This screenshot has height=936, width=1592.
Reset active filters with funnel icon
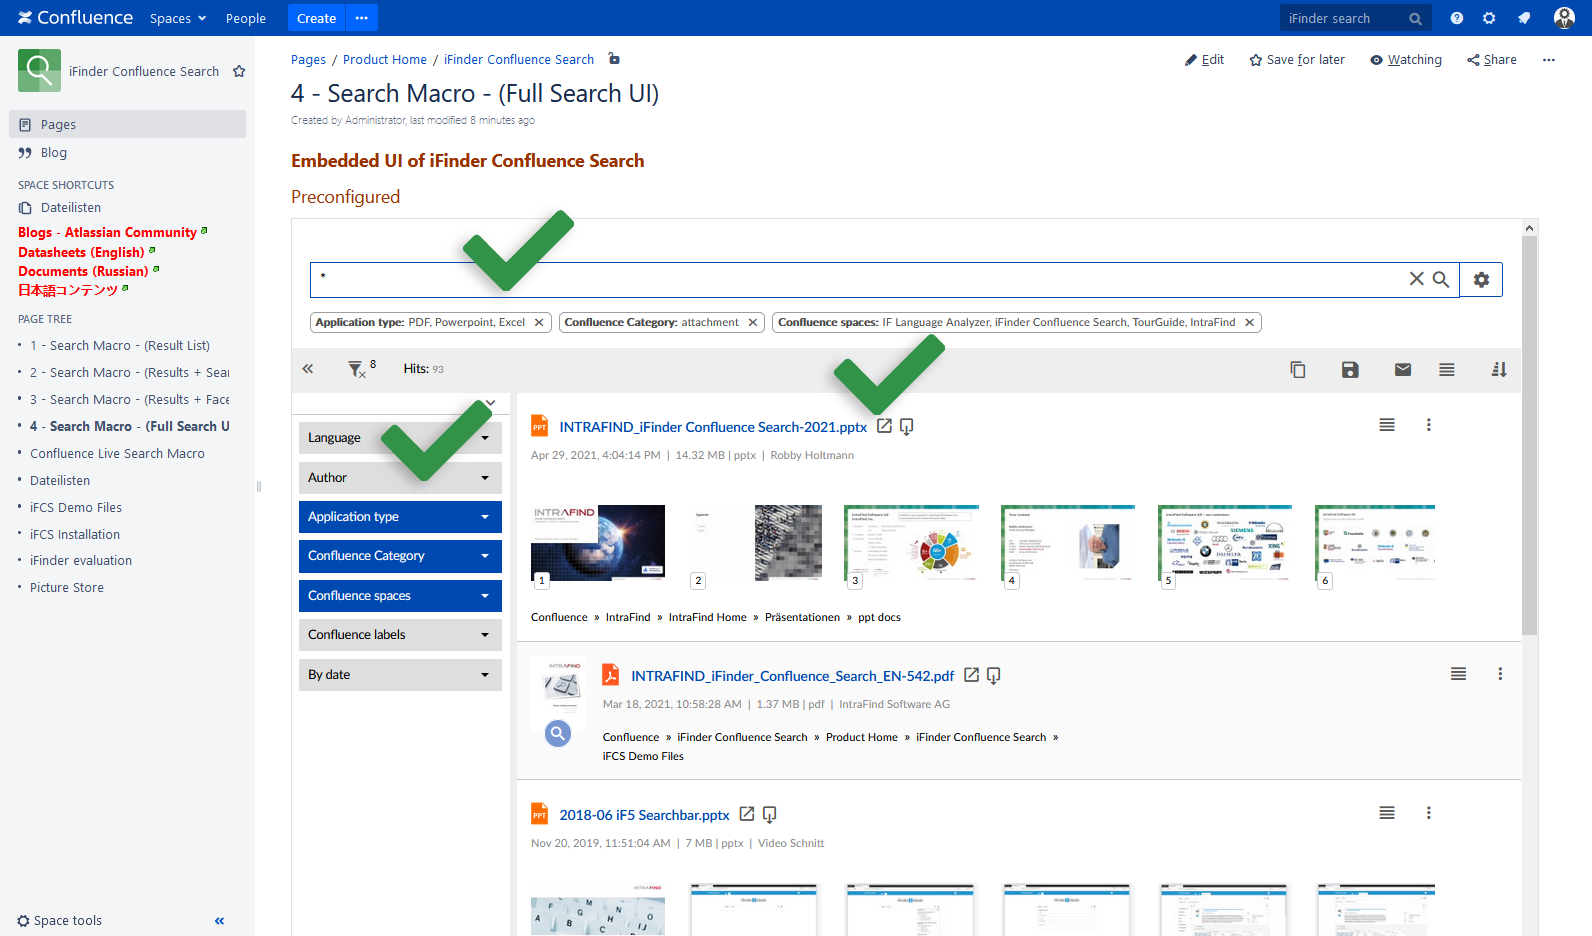[x=356, y=369]
